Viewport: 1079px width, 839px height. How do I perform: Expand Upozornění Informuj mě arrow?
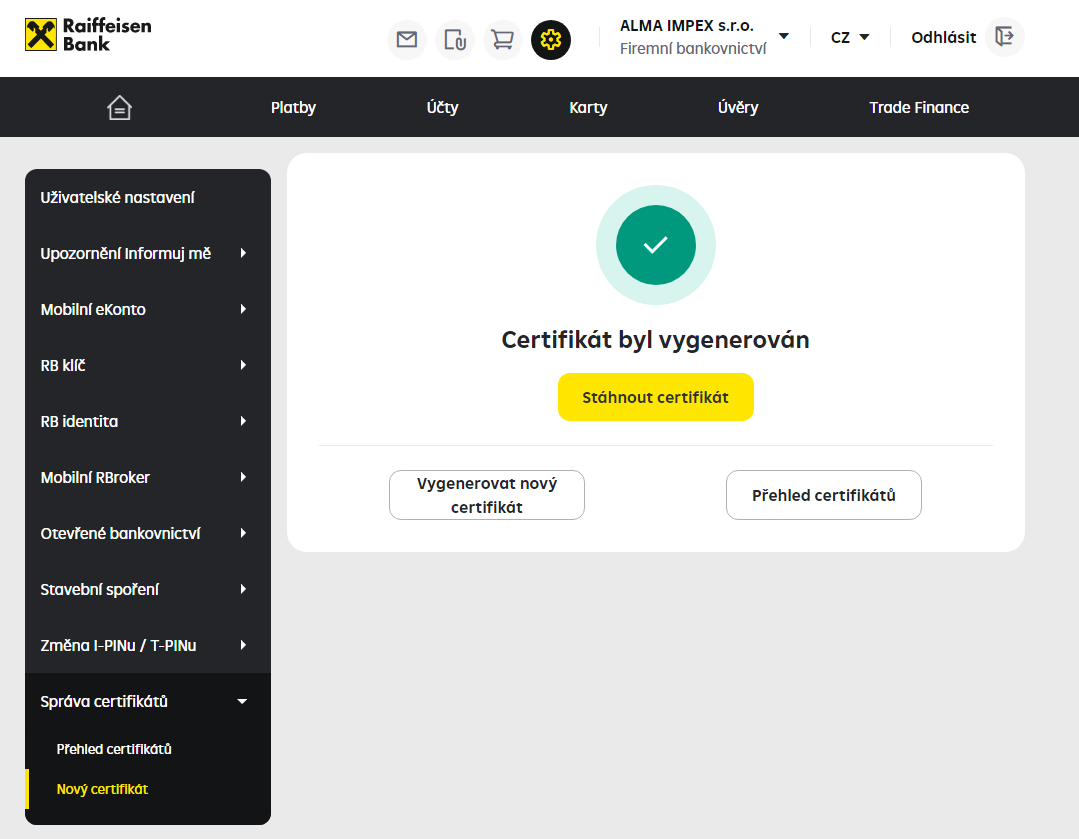tap(243, 253)
